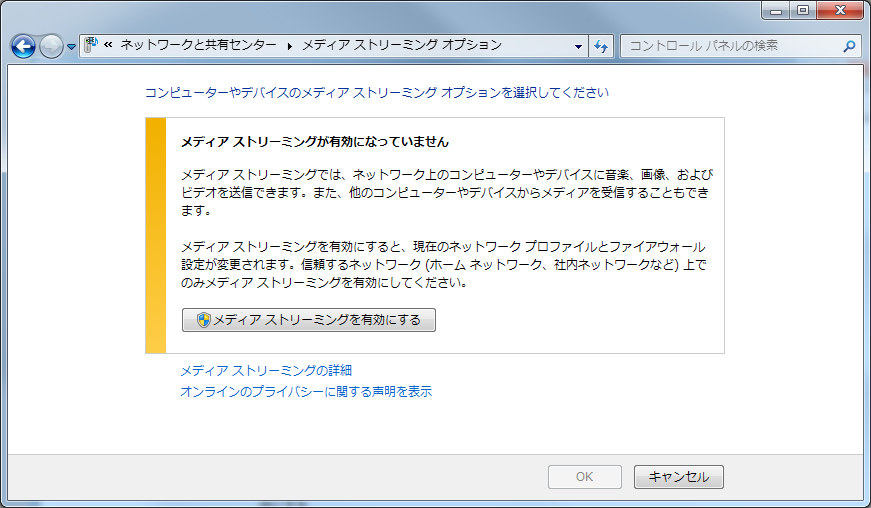
Task: Minimize the window
Action: click(x=776, y=11)
